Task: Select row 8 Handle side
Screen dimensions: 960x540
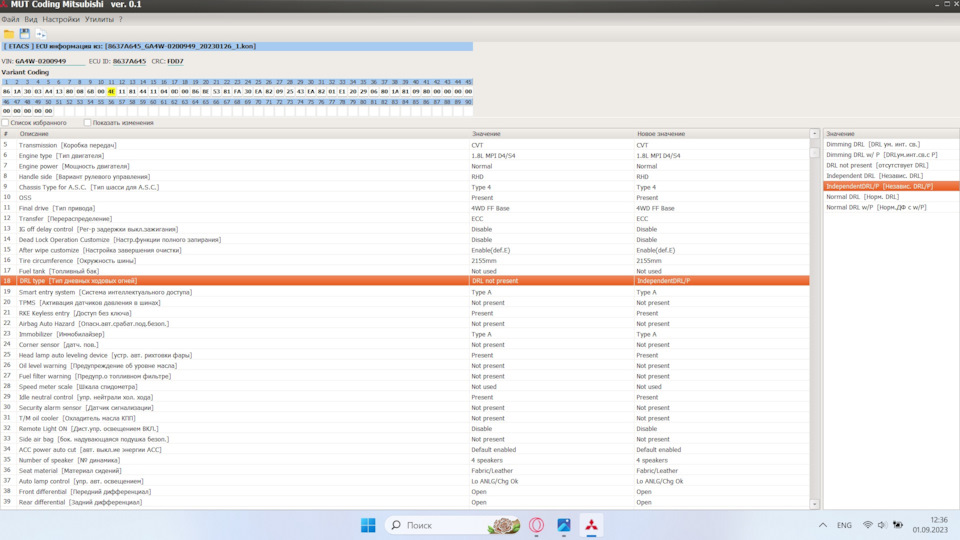Action: (405, 176)
